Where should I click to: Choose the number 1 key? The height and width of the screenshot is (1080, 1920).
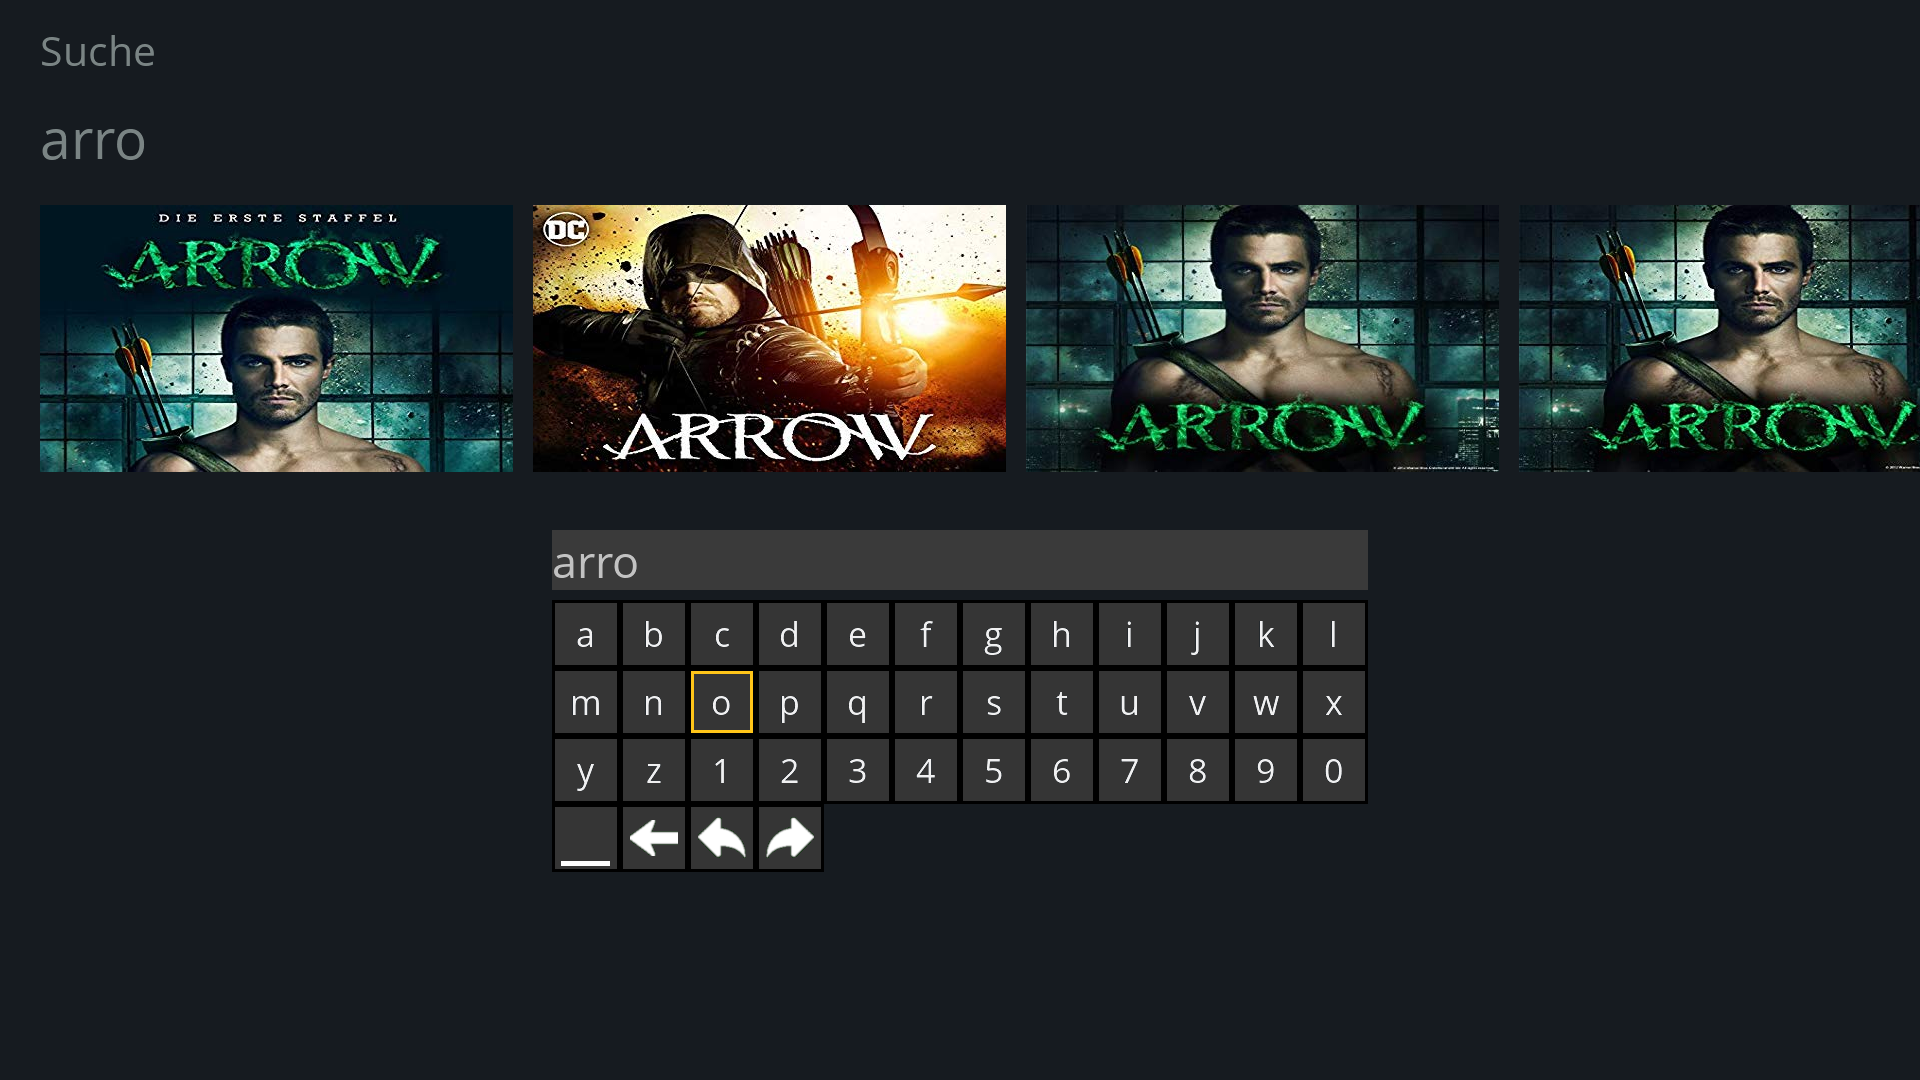(722, 770)
